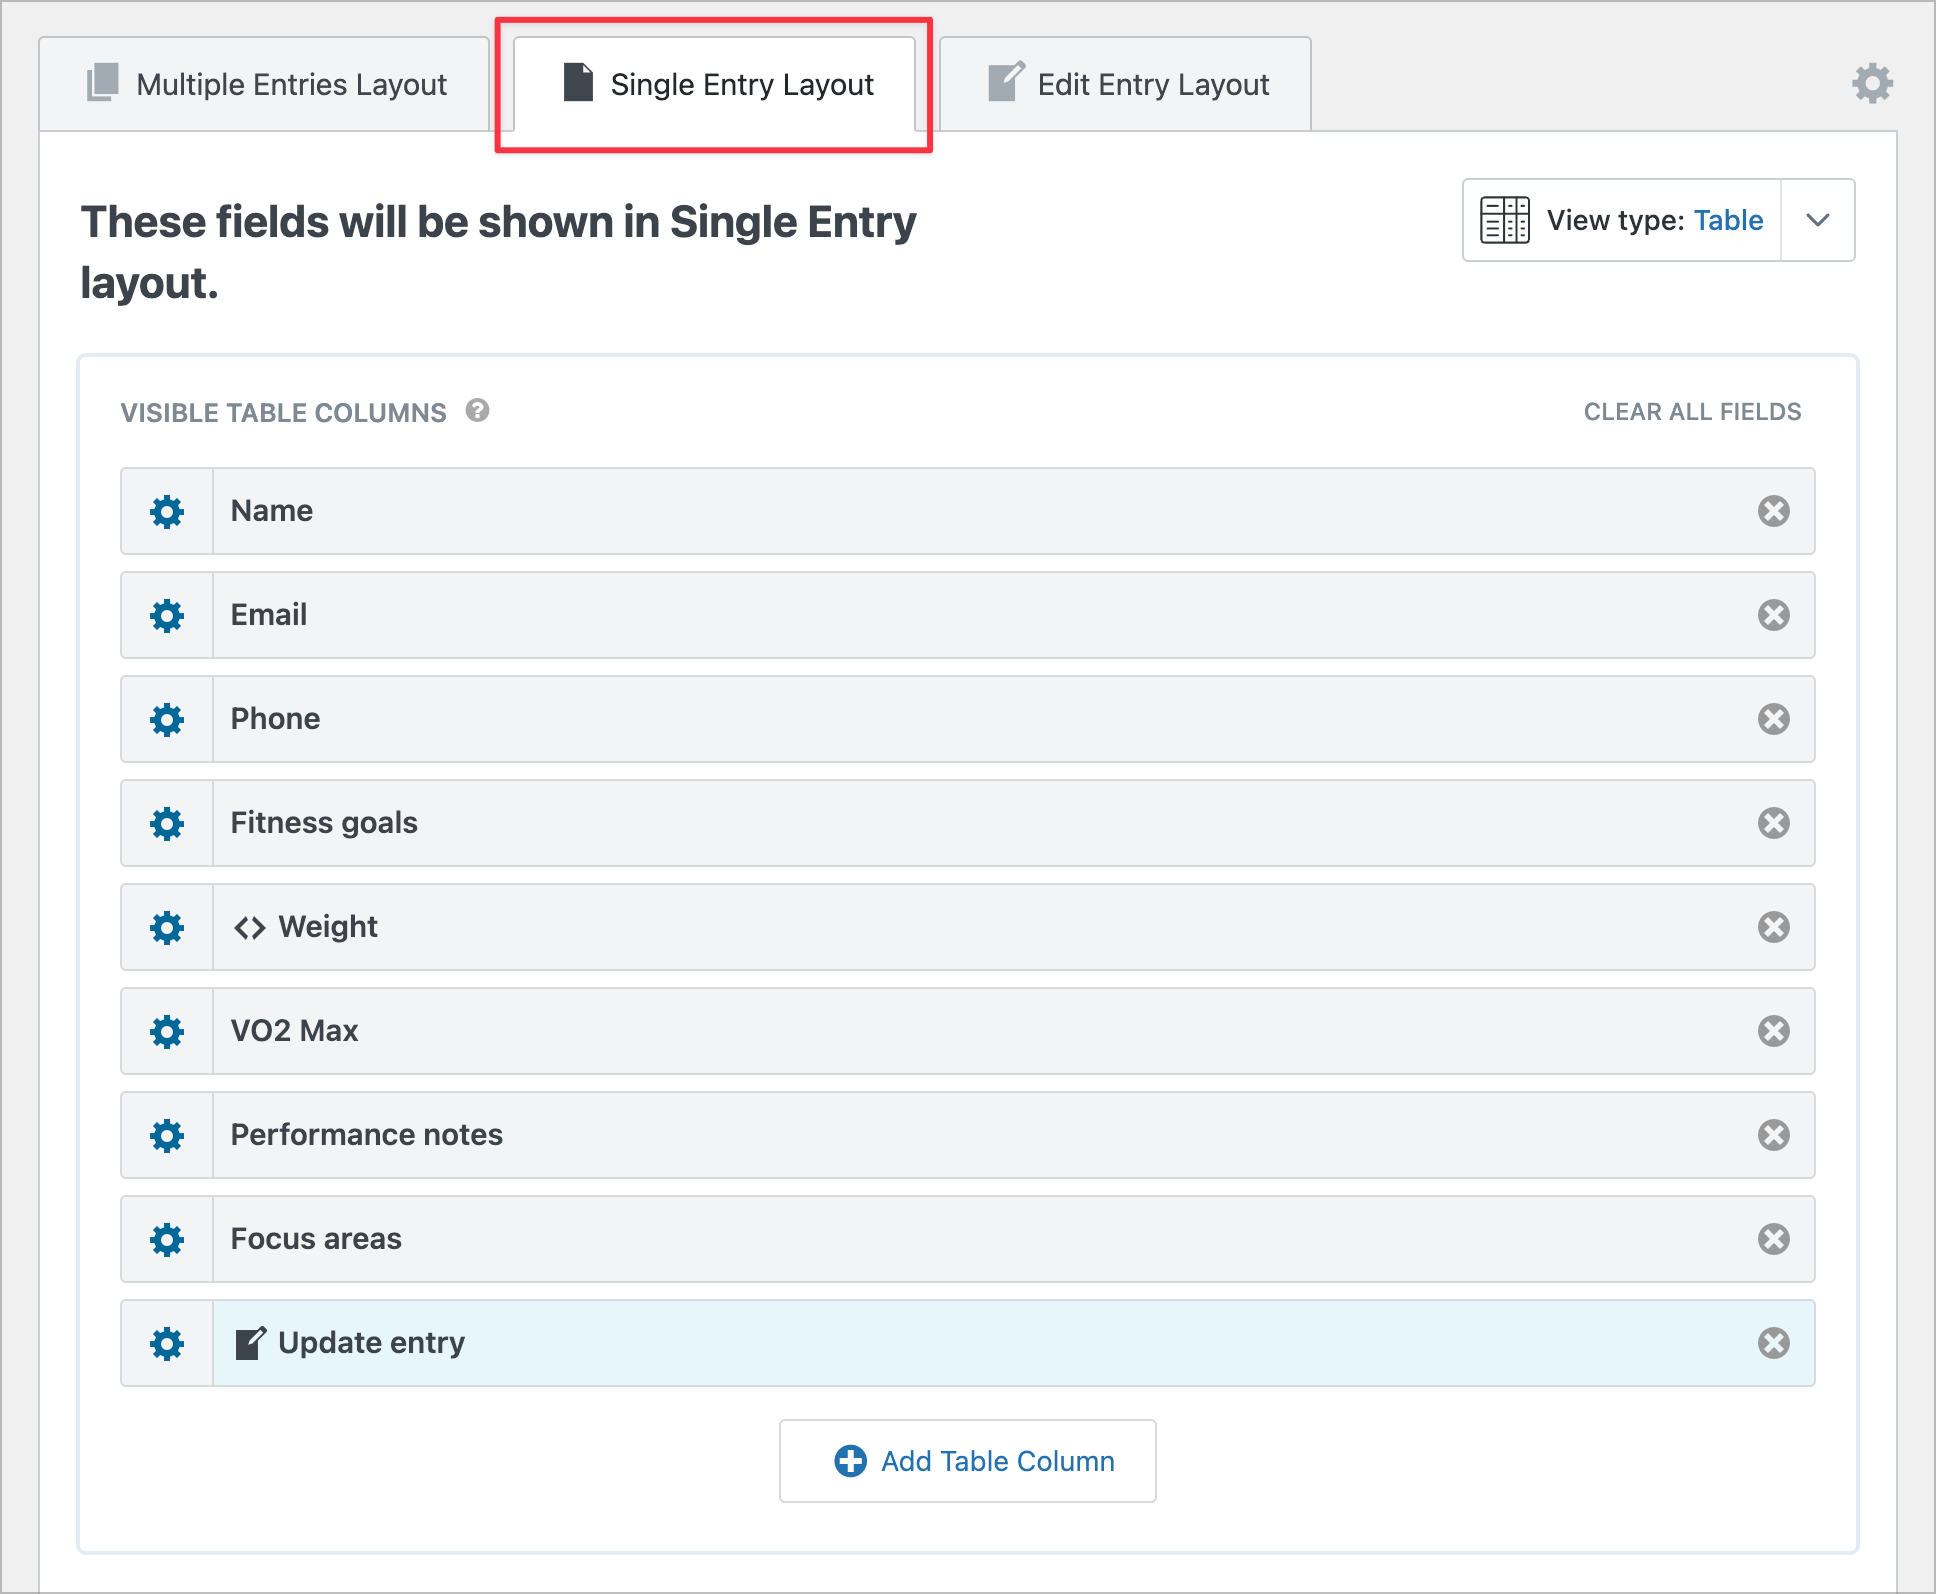1936x1594 pixels.
Task: Switch to the Edit Entry Layout tab
Action: tap(1124, 84)
